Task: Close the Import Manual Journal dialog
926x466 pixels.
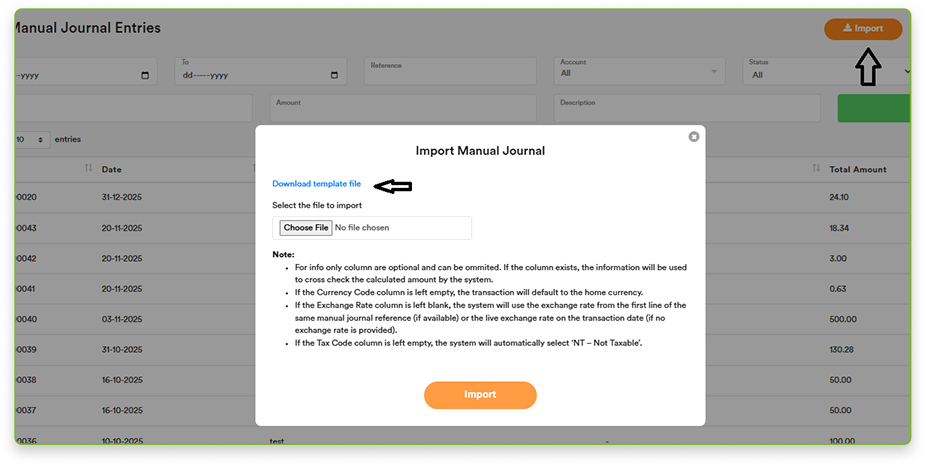Action: coord(694,137)
